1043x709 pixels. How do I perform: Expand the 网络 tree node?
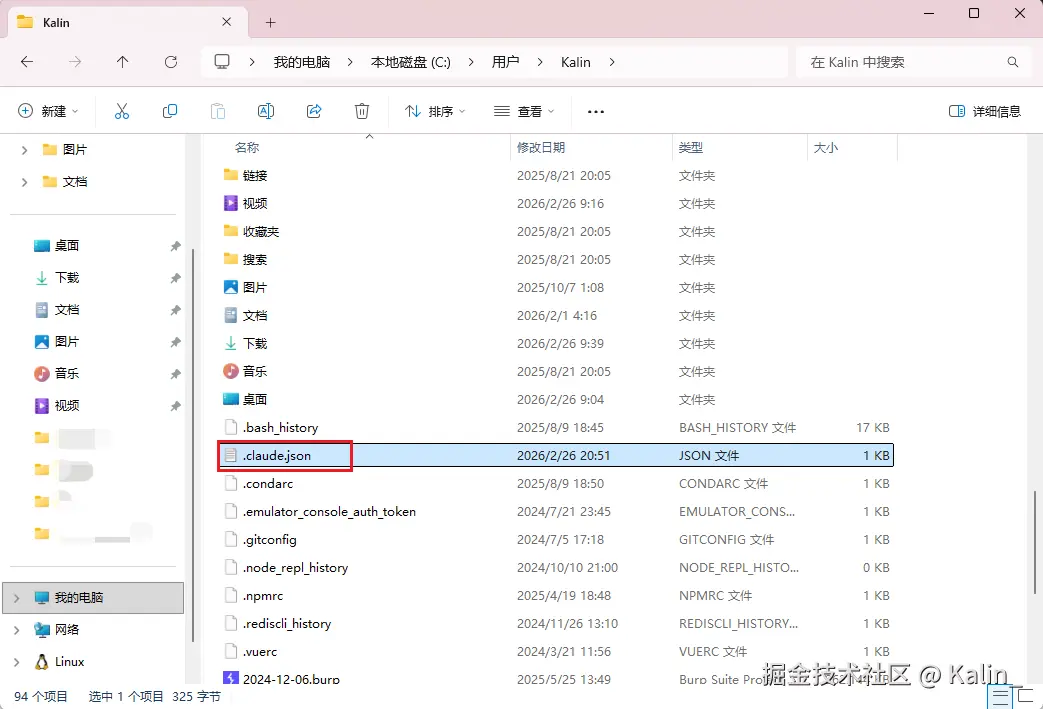(x=17, y=630)
